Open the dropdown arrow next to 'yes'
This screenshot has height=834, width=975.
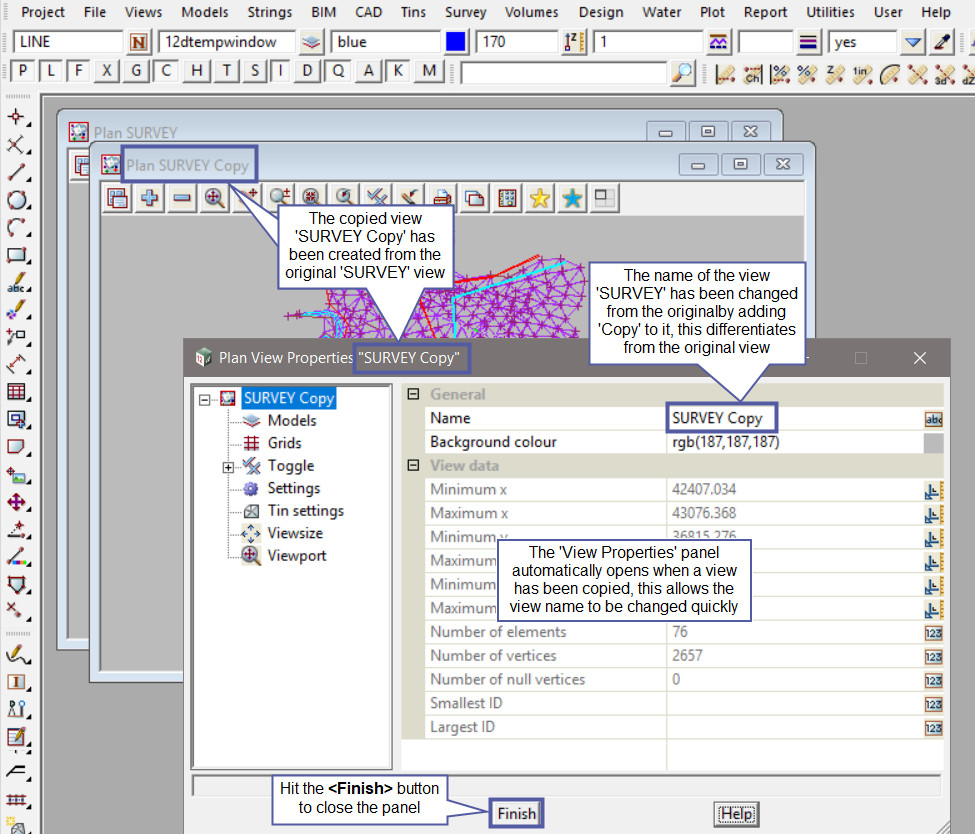(x=912, y=42)
